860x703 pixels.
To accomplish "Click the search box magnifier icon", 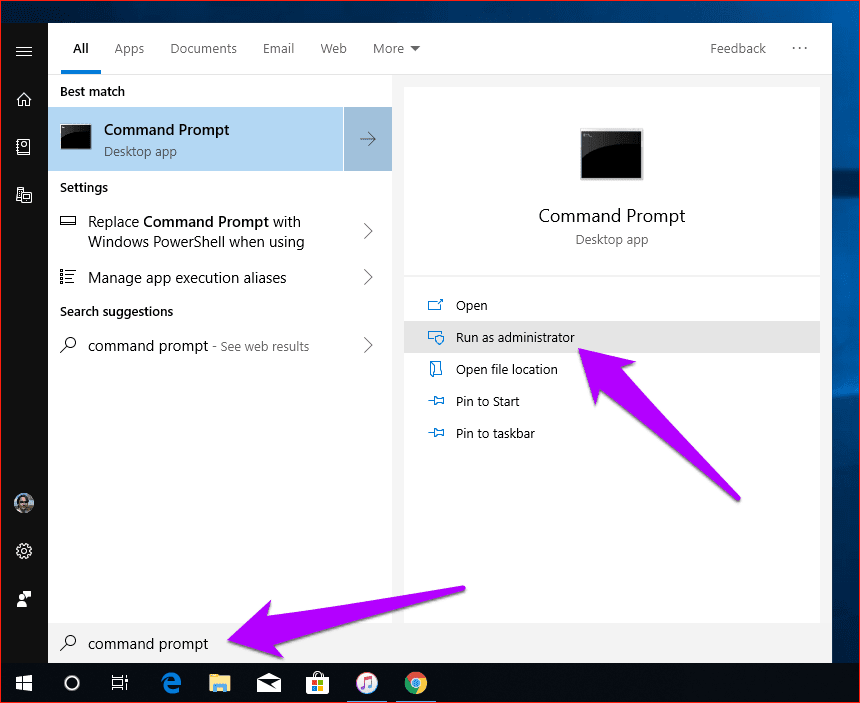I will pos(69,642).
